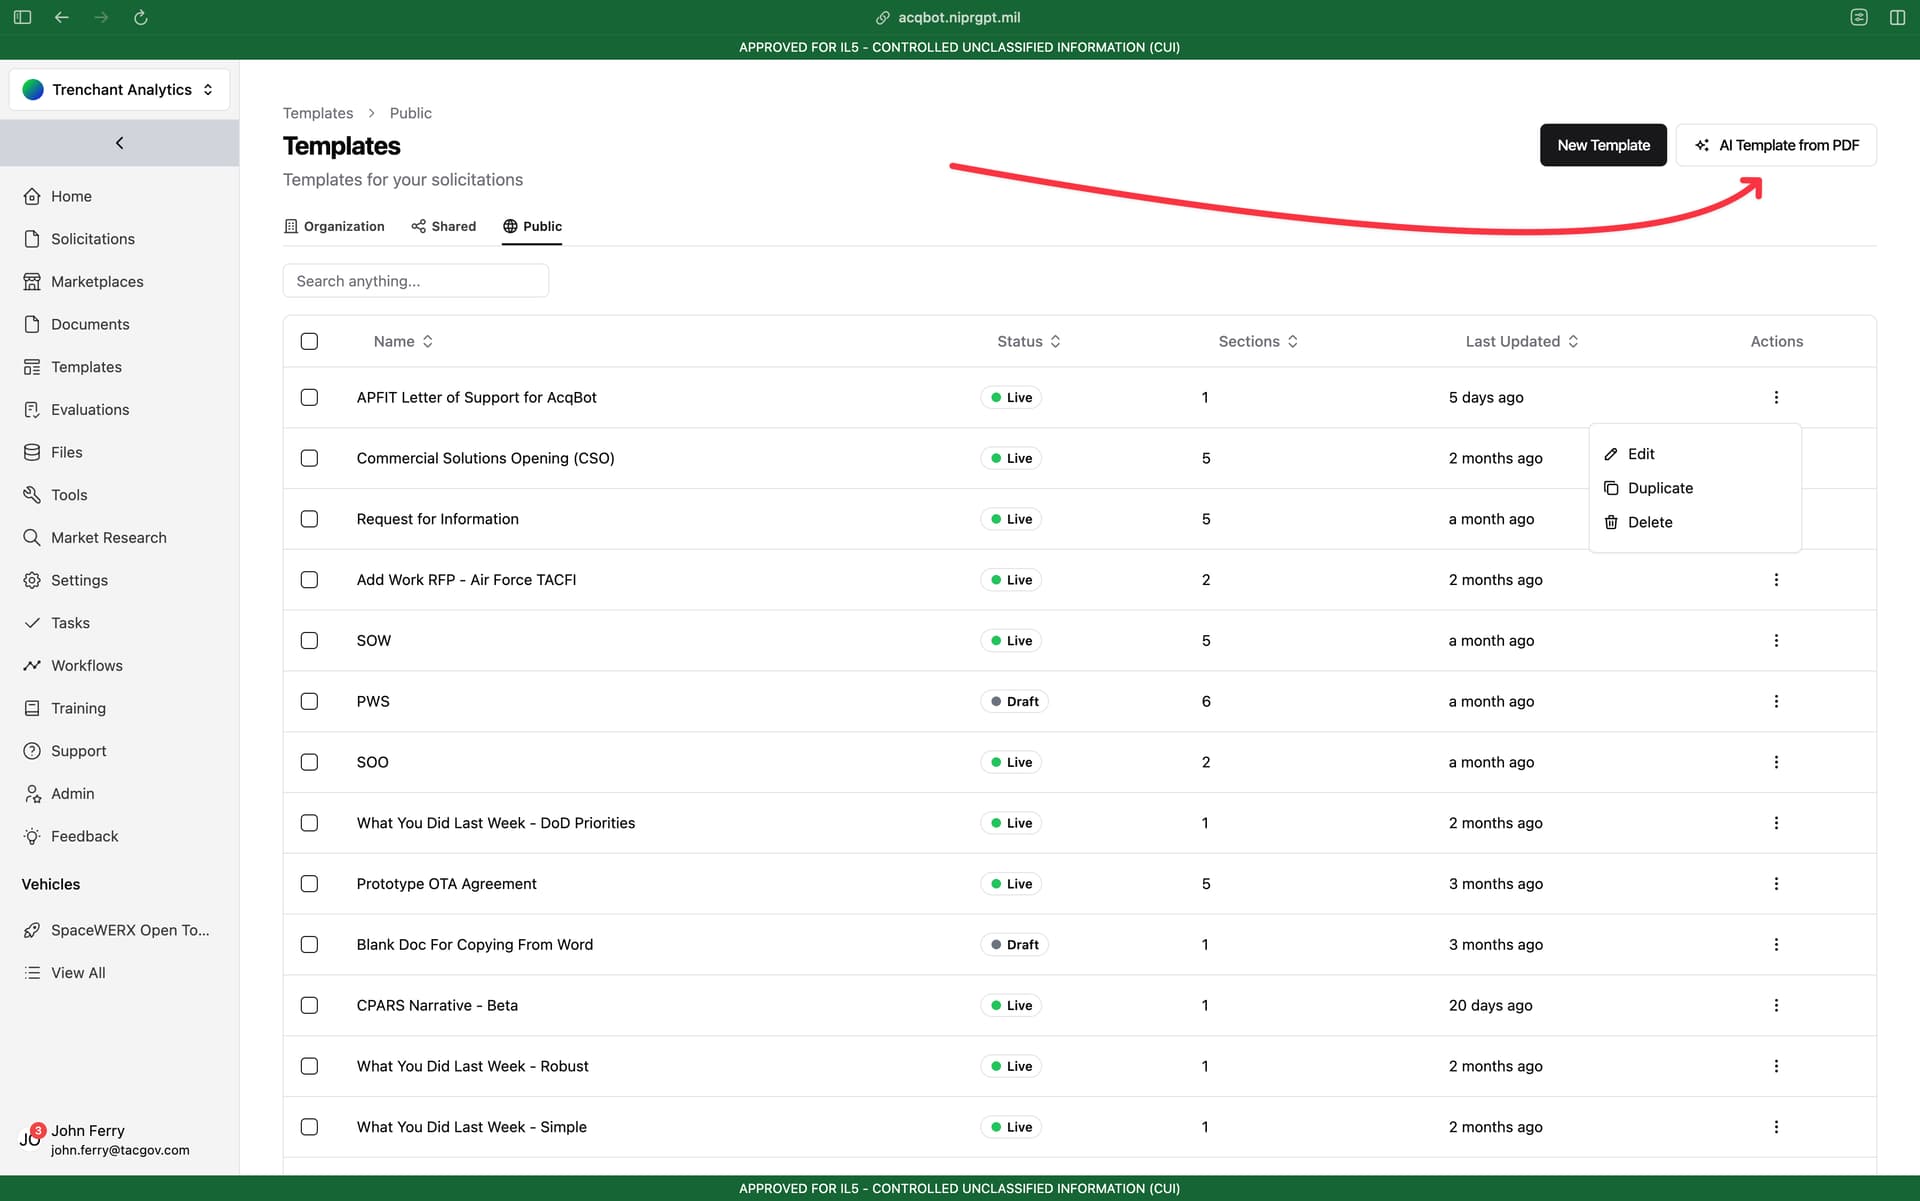Viewport: 1920px width, 1201px height.
Task: Select the Public tab
Action: click(532, 227)
